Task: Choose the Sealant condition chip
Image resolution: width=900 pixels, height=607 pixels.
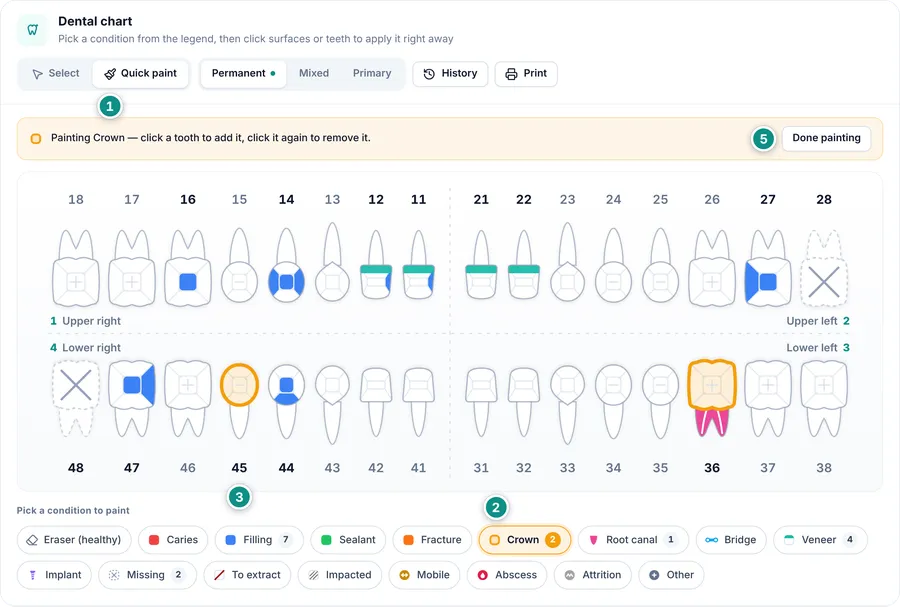Action: pos(348,540)
